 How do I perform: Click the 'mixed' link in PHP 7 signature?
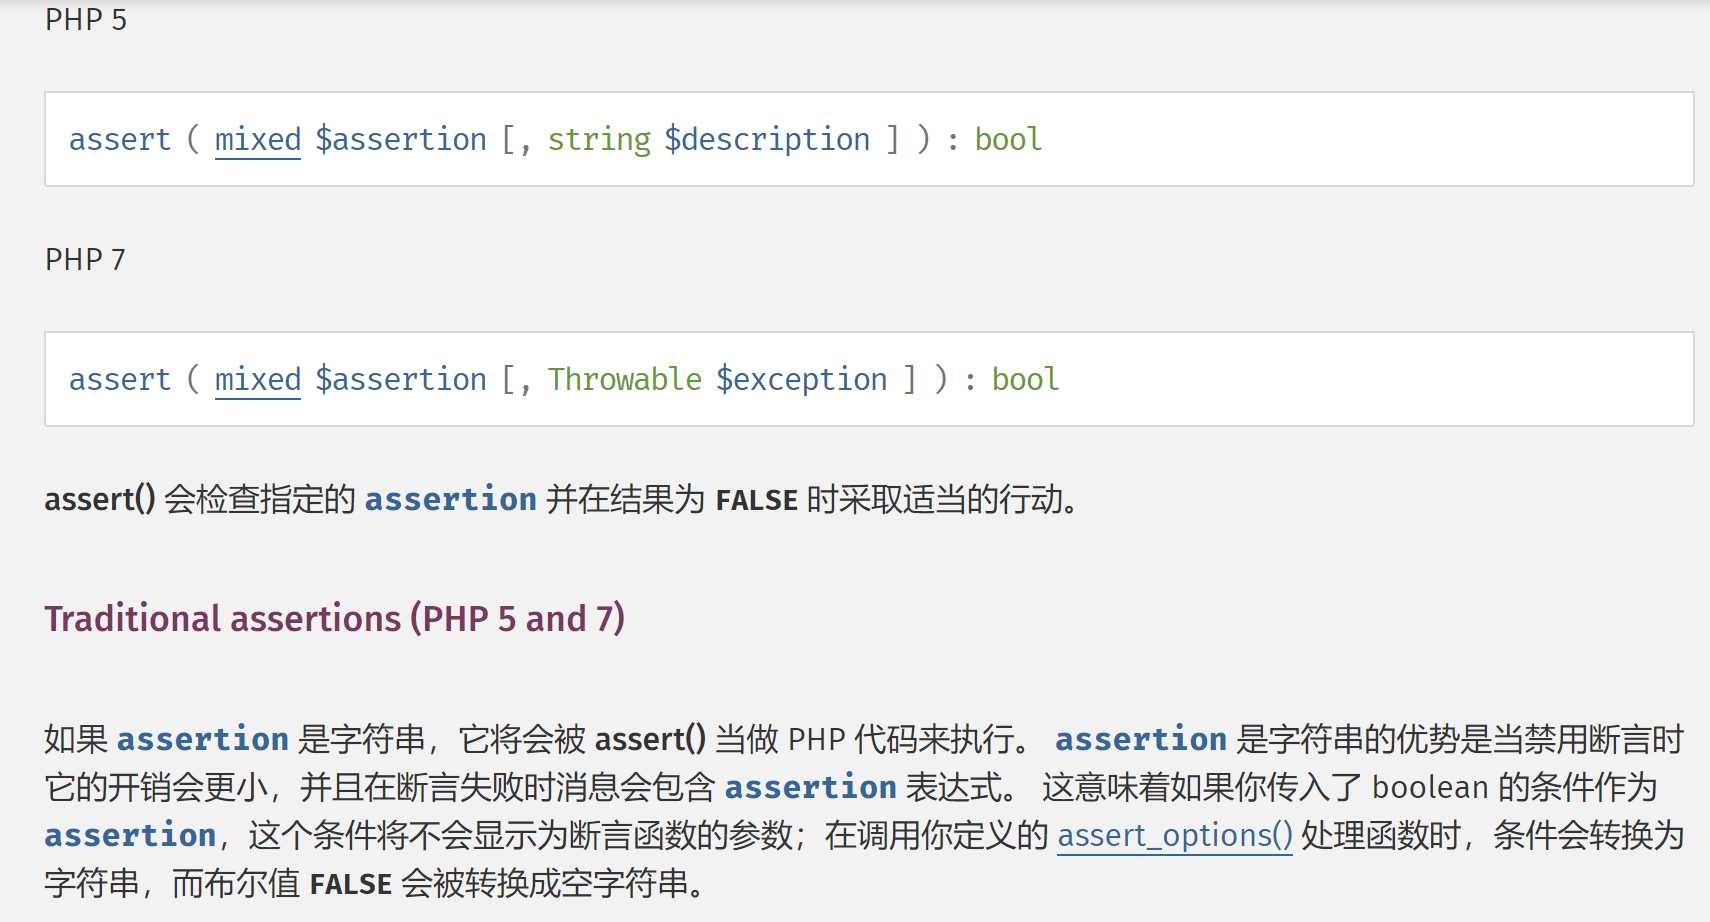point(258,379)
